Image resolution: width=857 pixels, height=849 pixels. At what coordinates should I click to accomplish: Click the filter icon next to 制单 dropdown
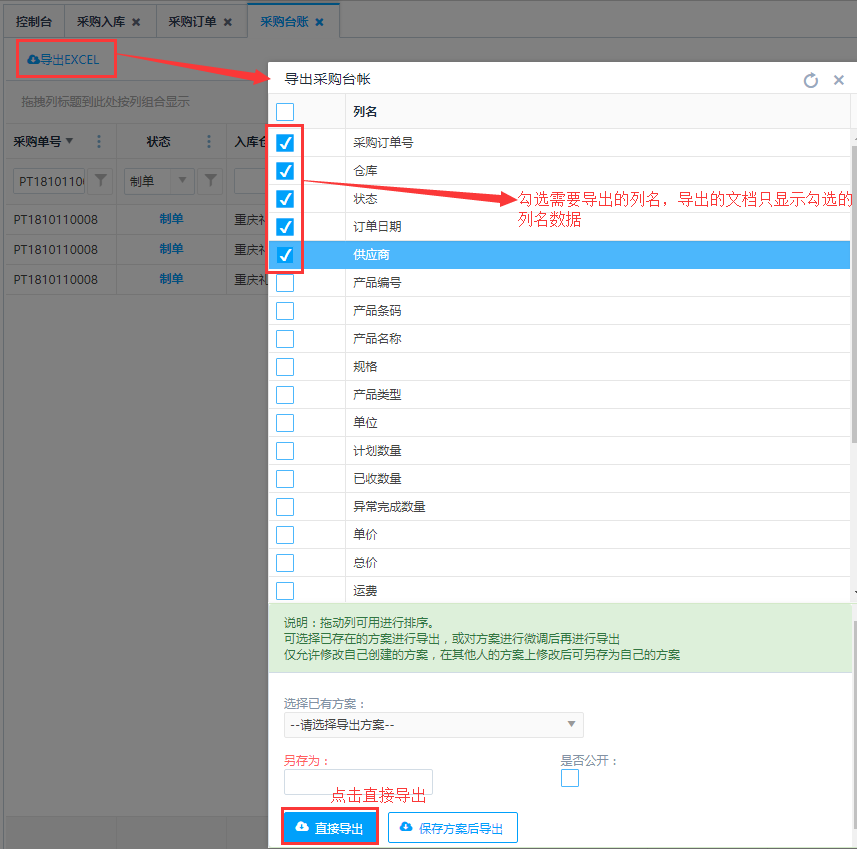(210, 180)
